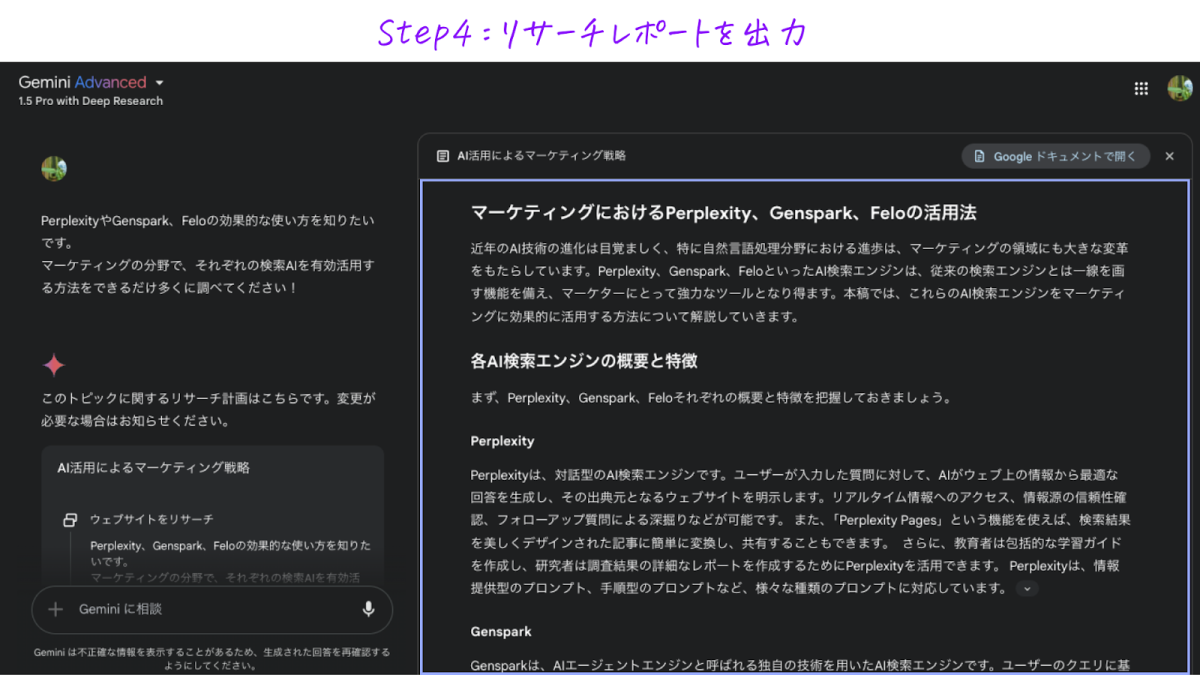Click the Gemini に相談 input field
The width and height of the screenshot is (1200, 675).
coord(210,609)
